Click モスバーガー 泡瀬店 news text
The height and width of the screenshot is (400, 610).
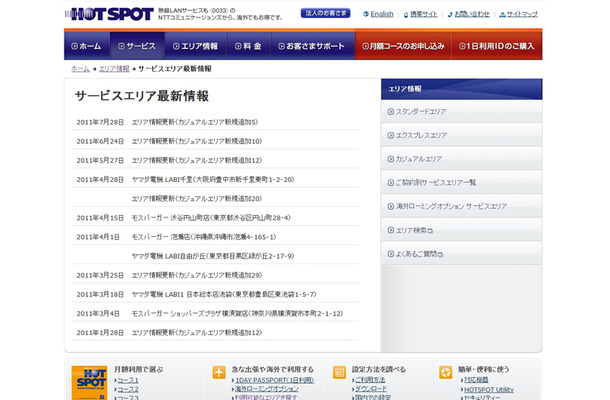click(x=204, y=237)
